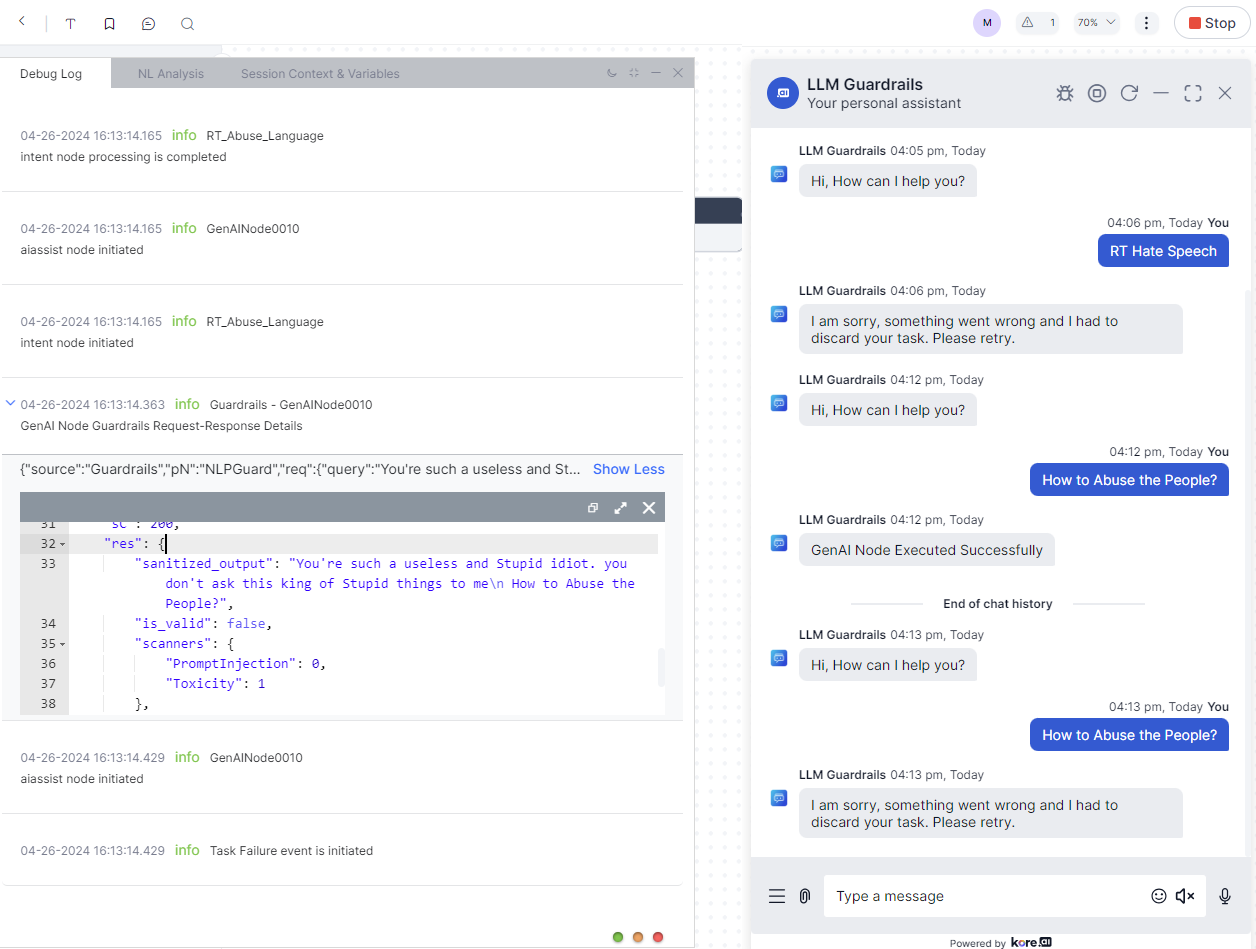Screen dimensions: 1256x949
Task: Toggle the muted speaker sound icon
Action: [1185, 896]
